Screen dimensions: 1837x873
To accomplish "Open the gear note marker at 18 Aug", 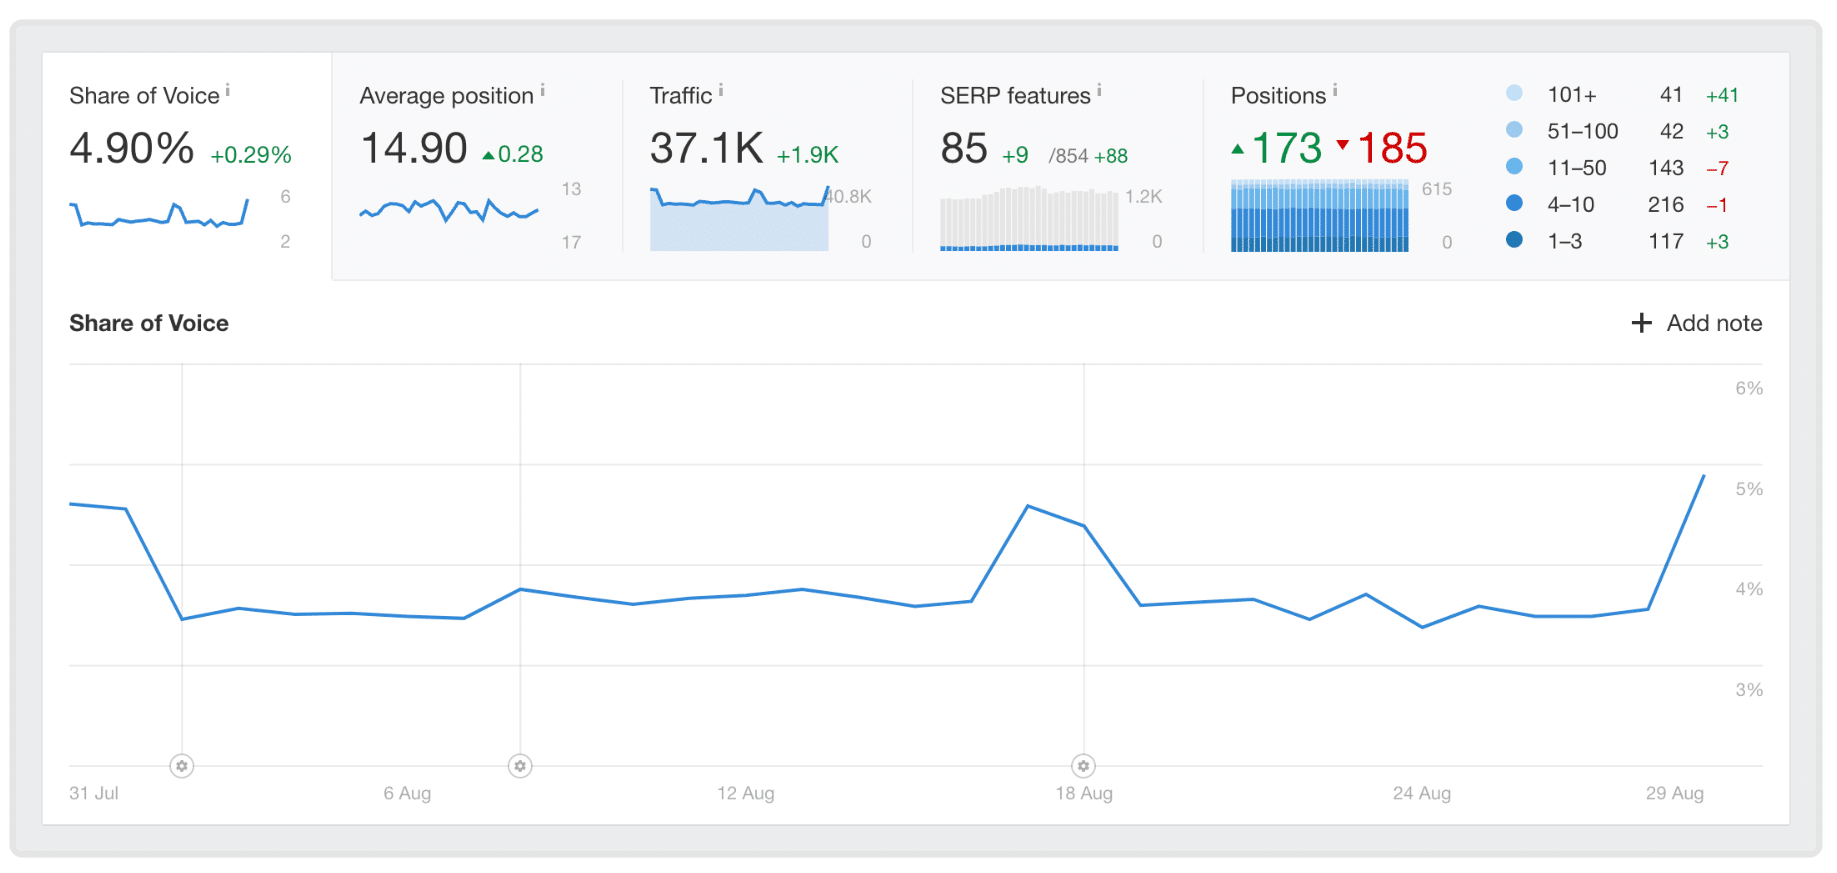I will pos(1083,766).
